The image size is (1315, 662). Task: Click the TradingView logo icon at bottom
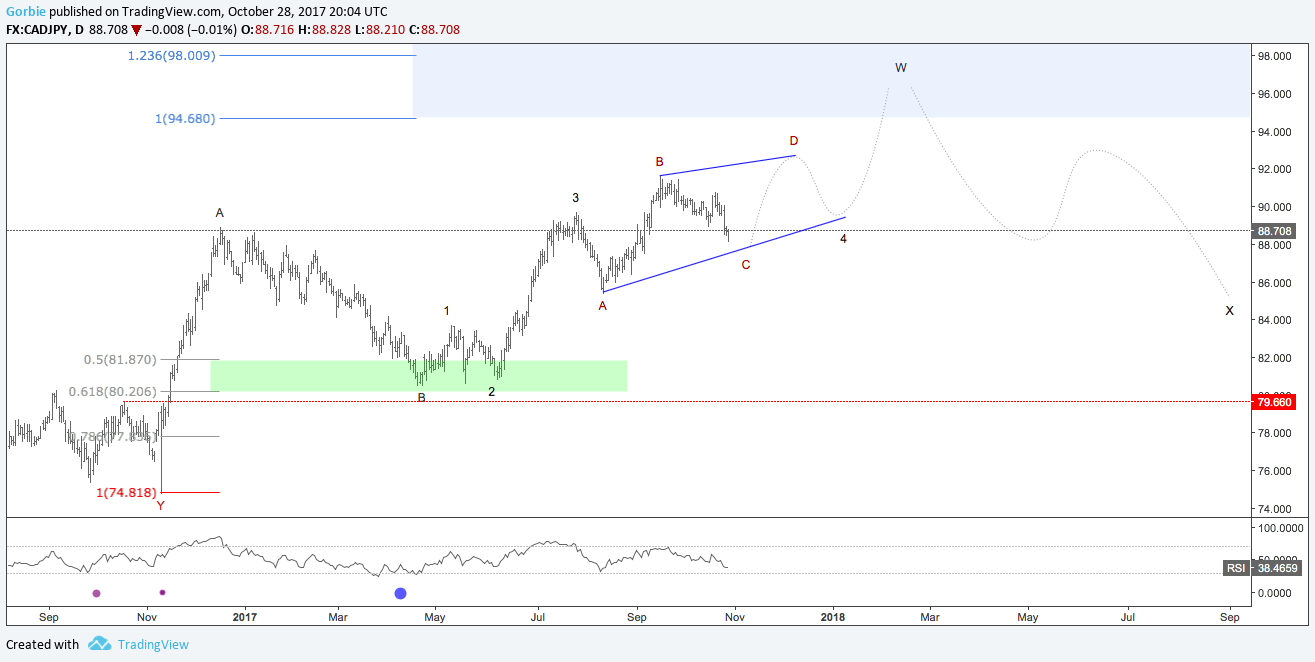point(98,644)
